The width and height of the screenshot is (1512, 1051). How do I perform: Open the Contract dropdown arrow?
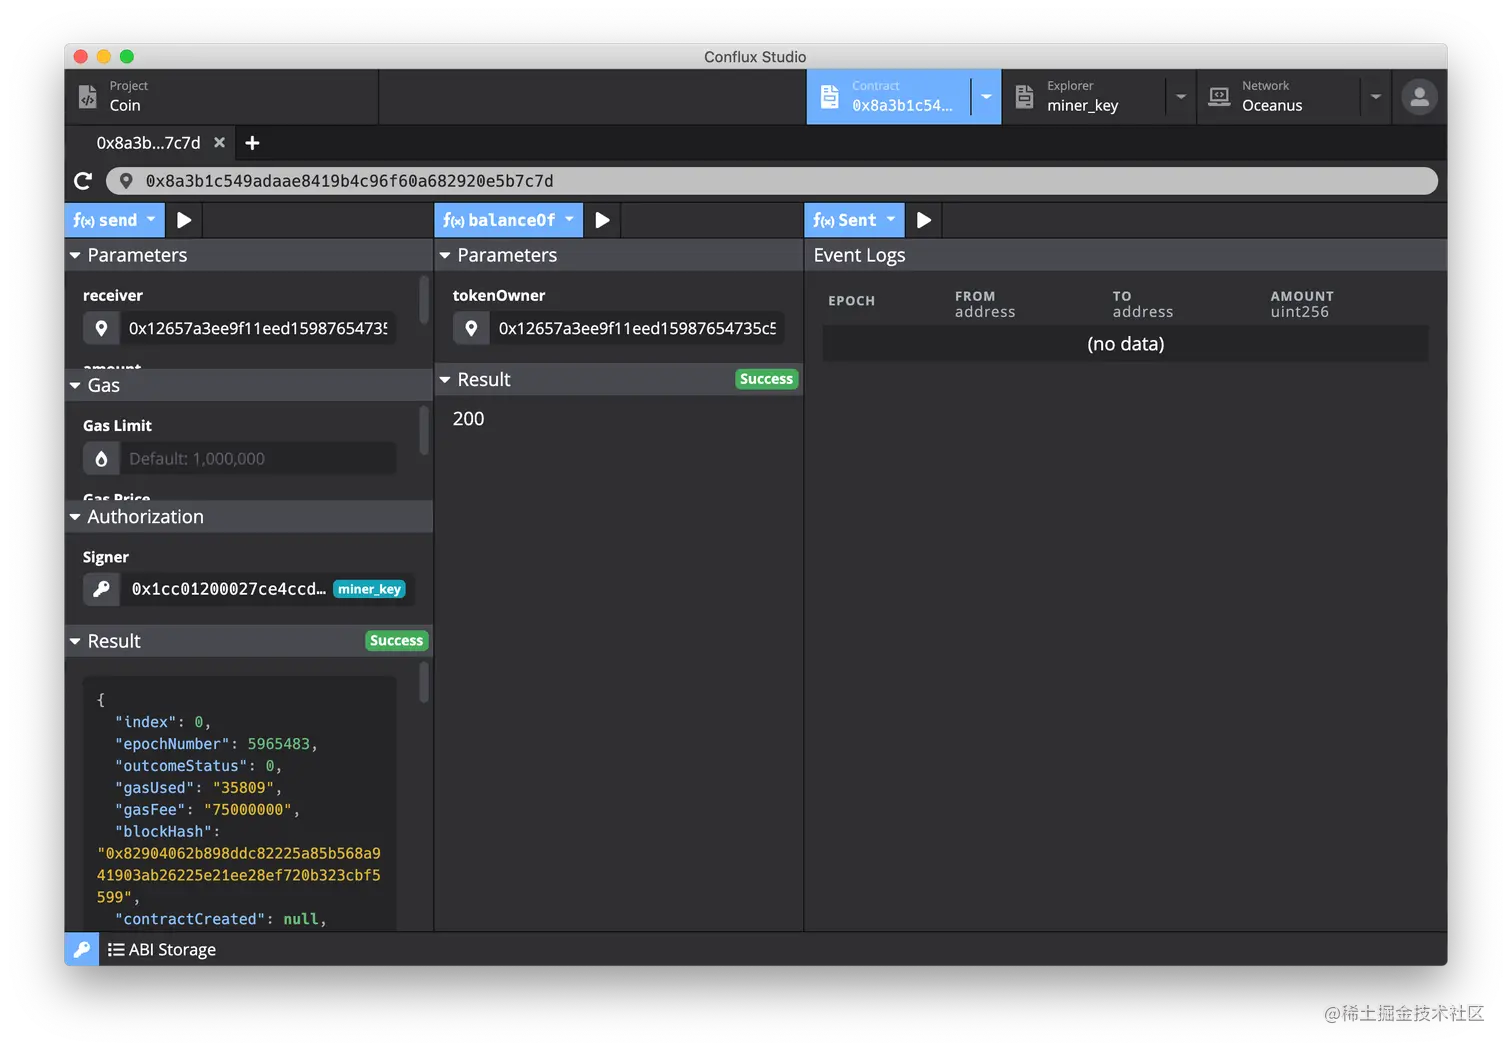[986, 96]
